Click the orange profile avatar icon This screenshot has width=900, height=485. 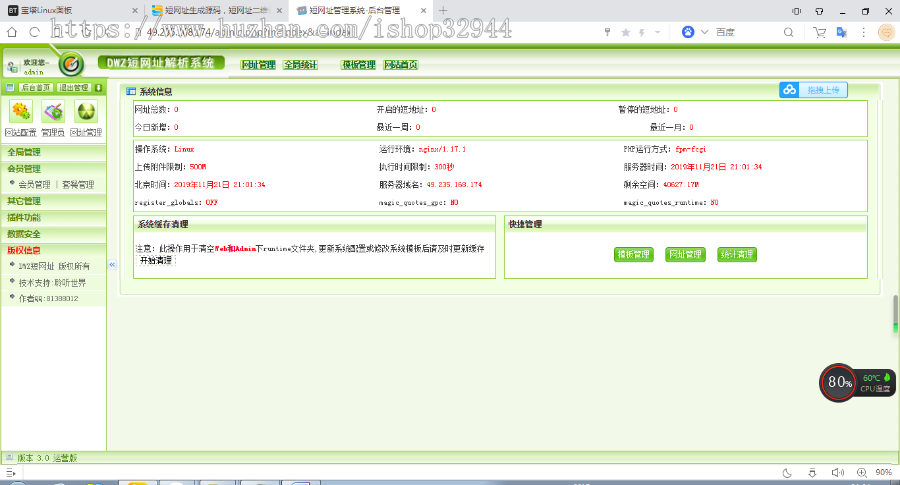887,32
